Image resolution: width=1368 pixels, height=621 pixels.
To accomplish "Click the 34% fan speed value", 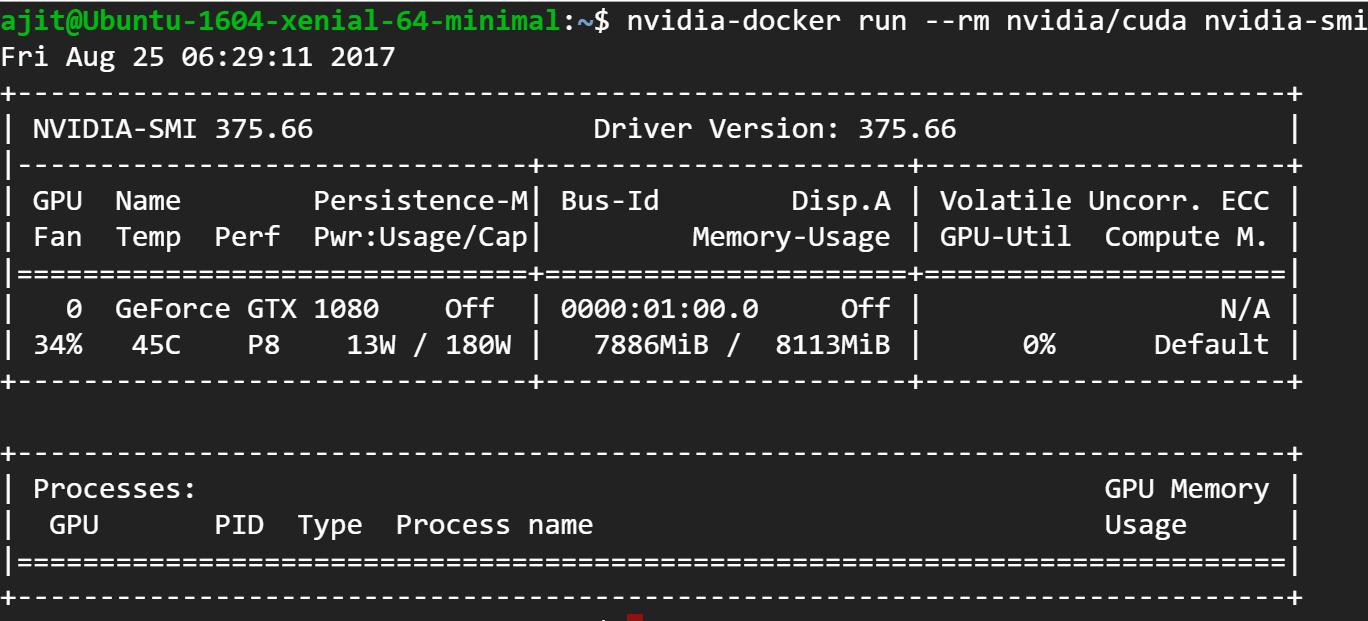I will pyautogui.click(x=58, y=345).
